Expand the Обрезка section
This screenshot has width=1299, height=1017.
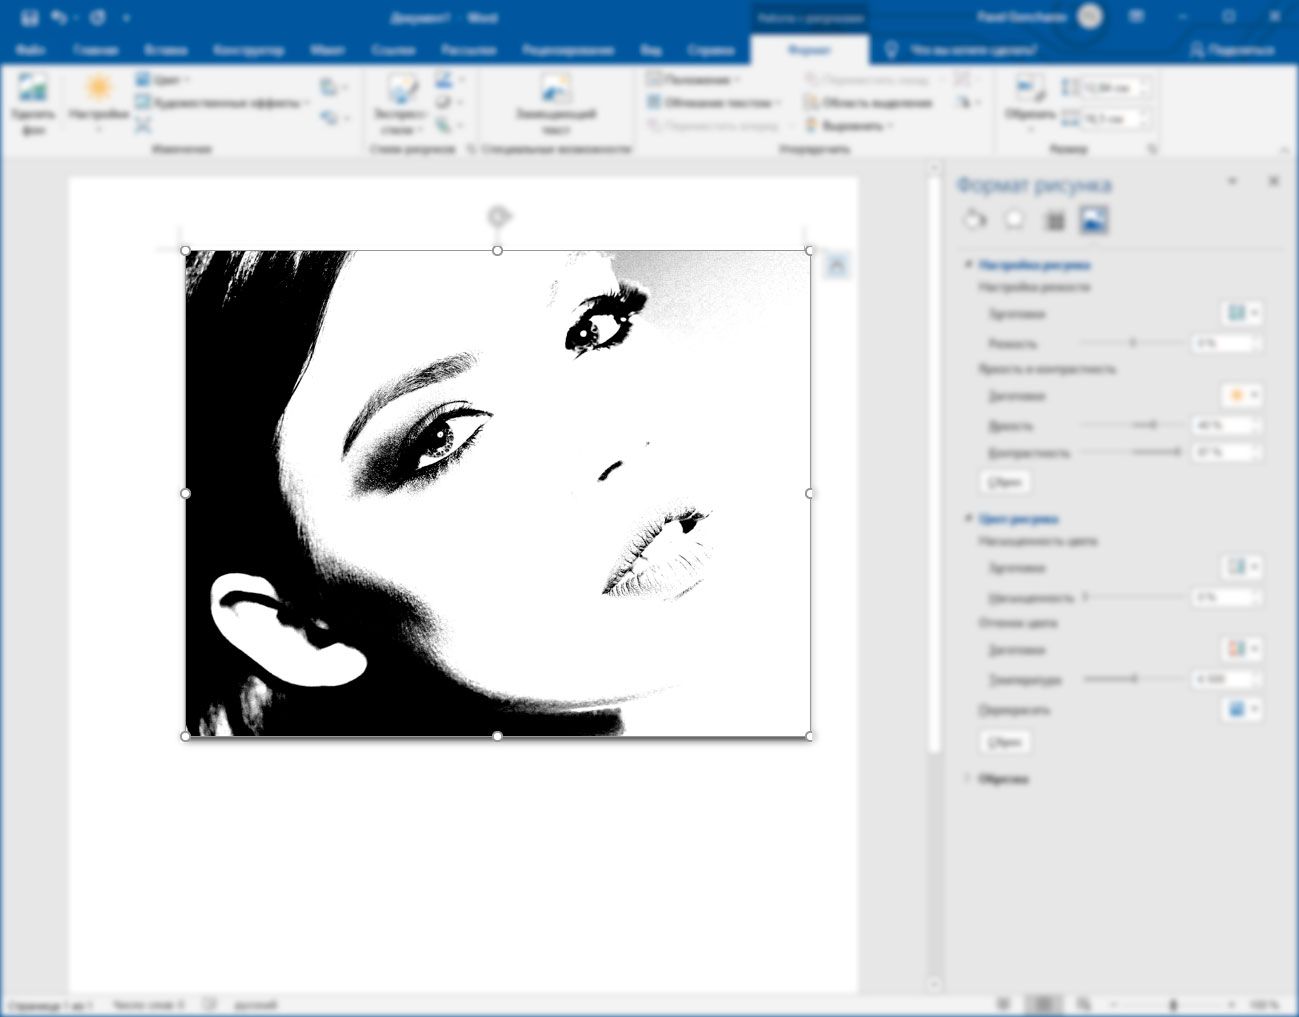[x=968, y=778]
